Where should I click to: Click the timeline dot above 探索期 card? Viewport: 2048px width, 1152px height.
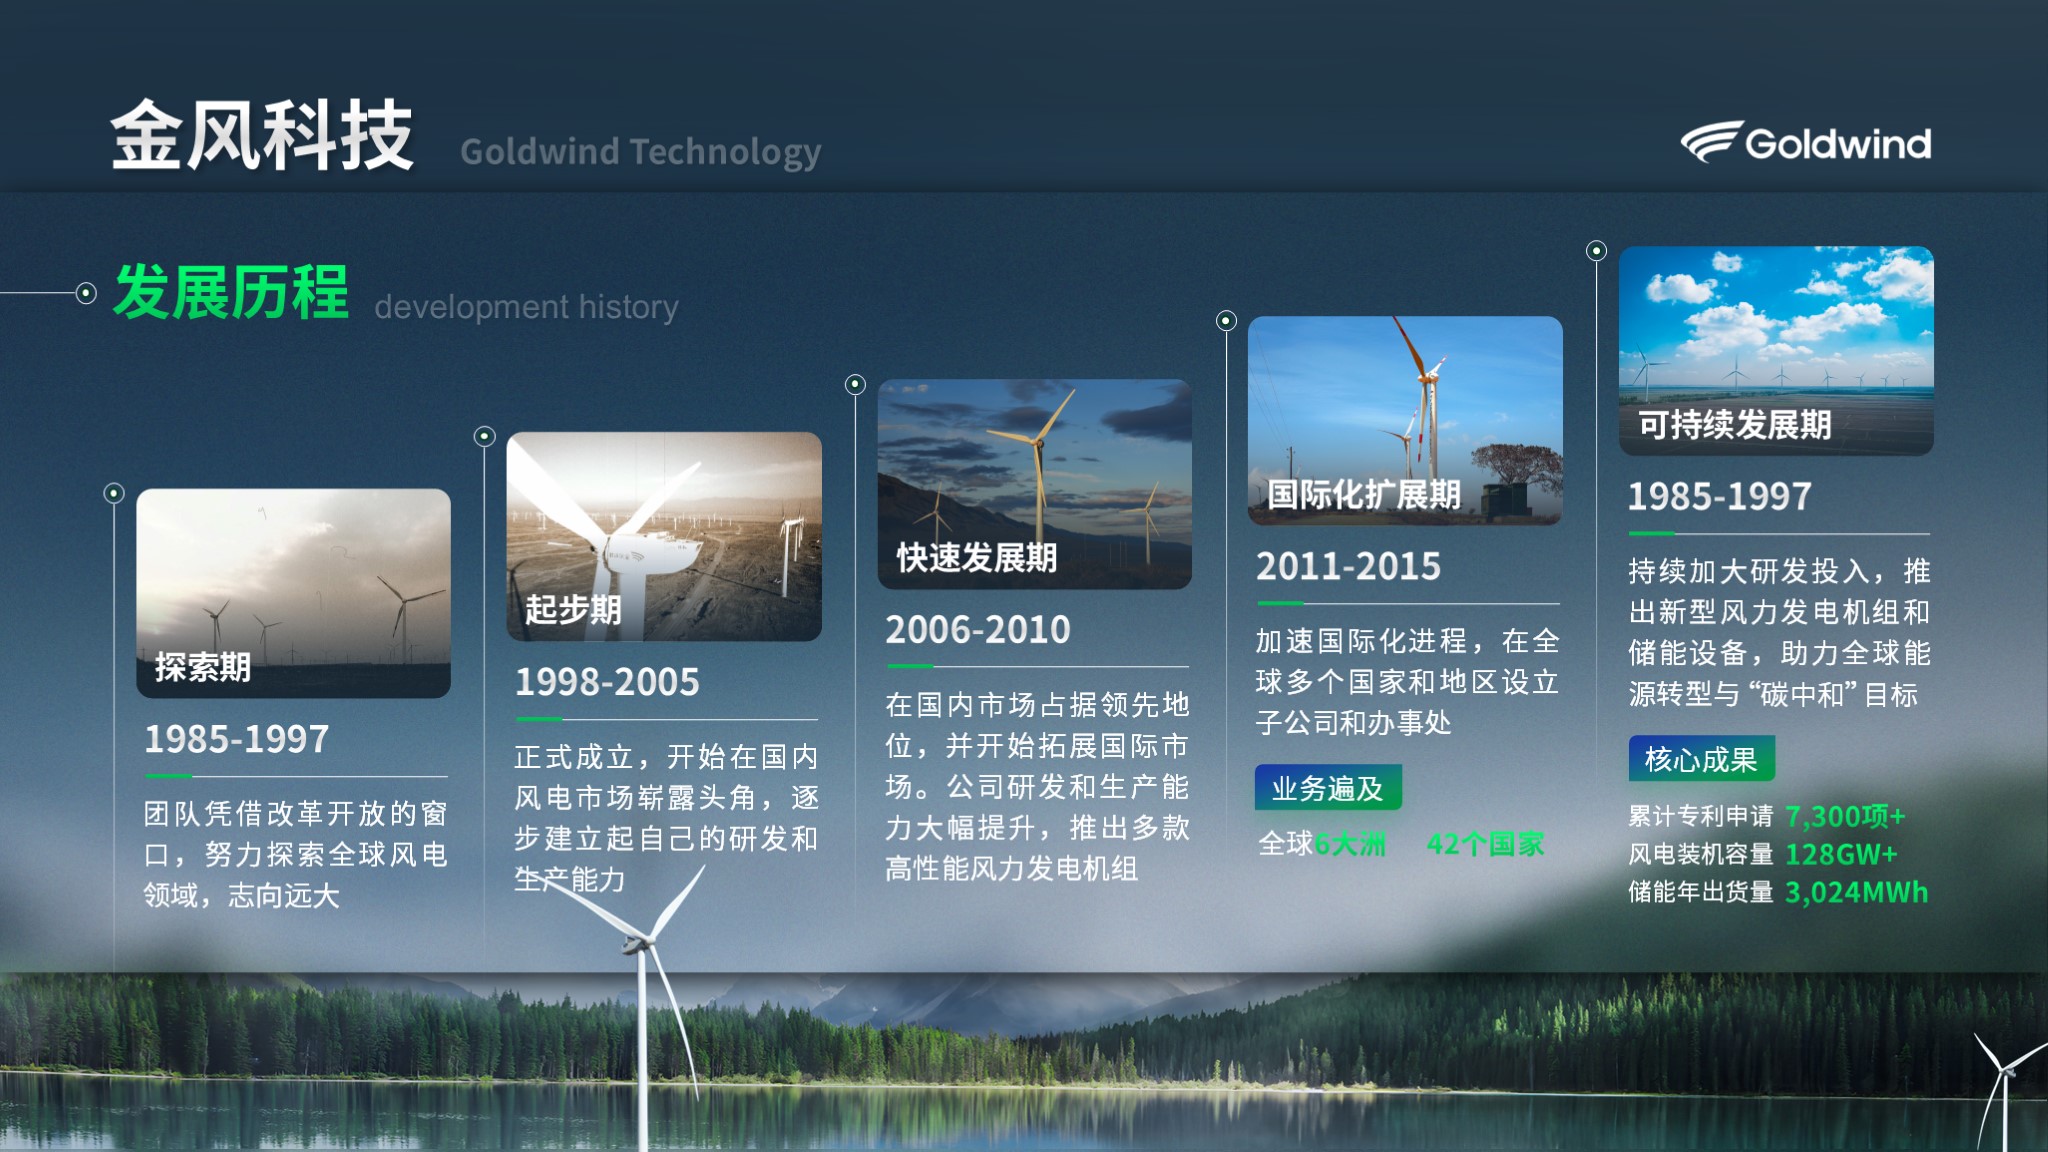coord(114,493)
